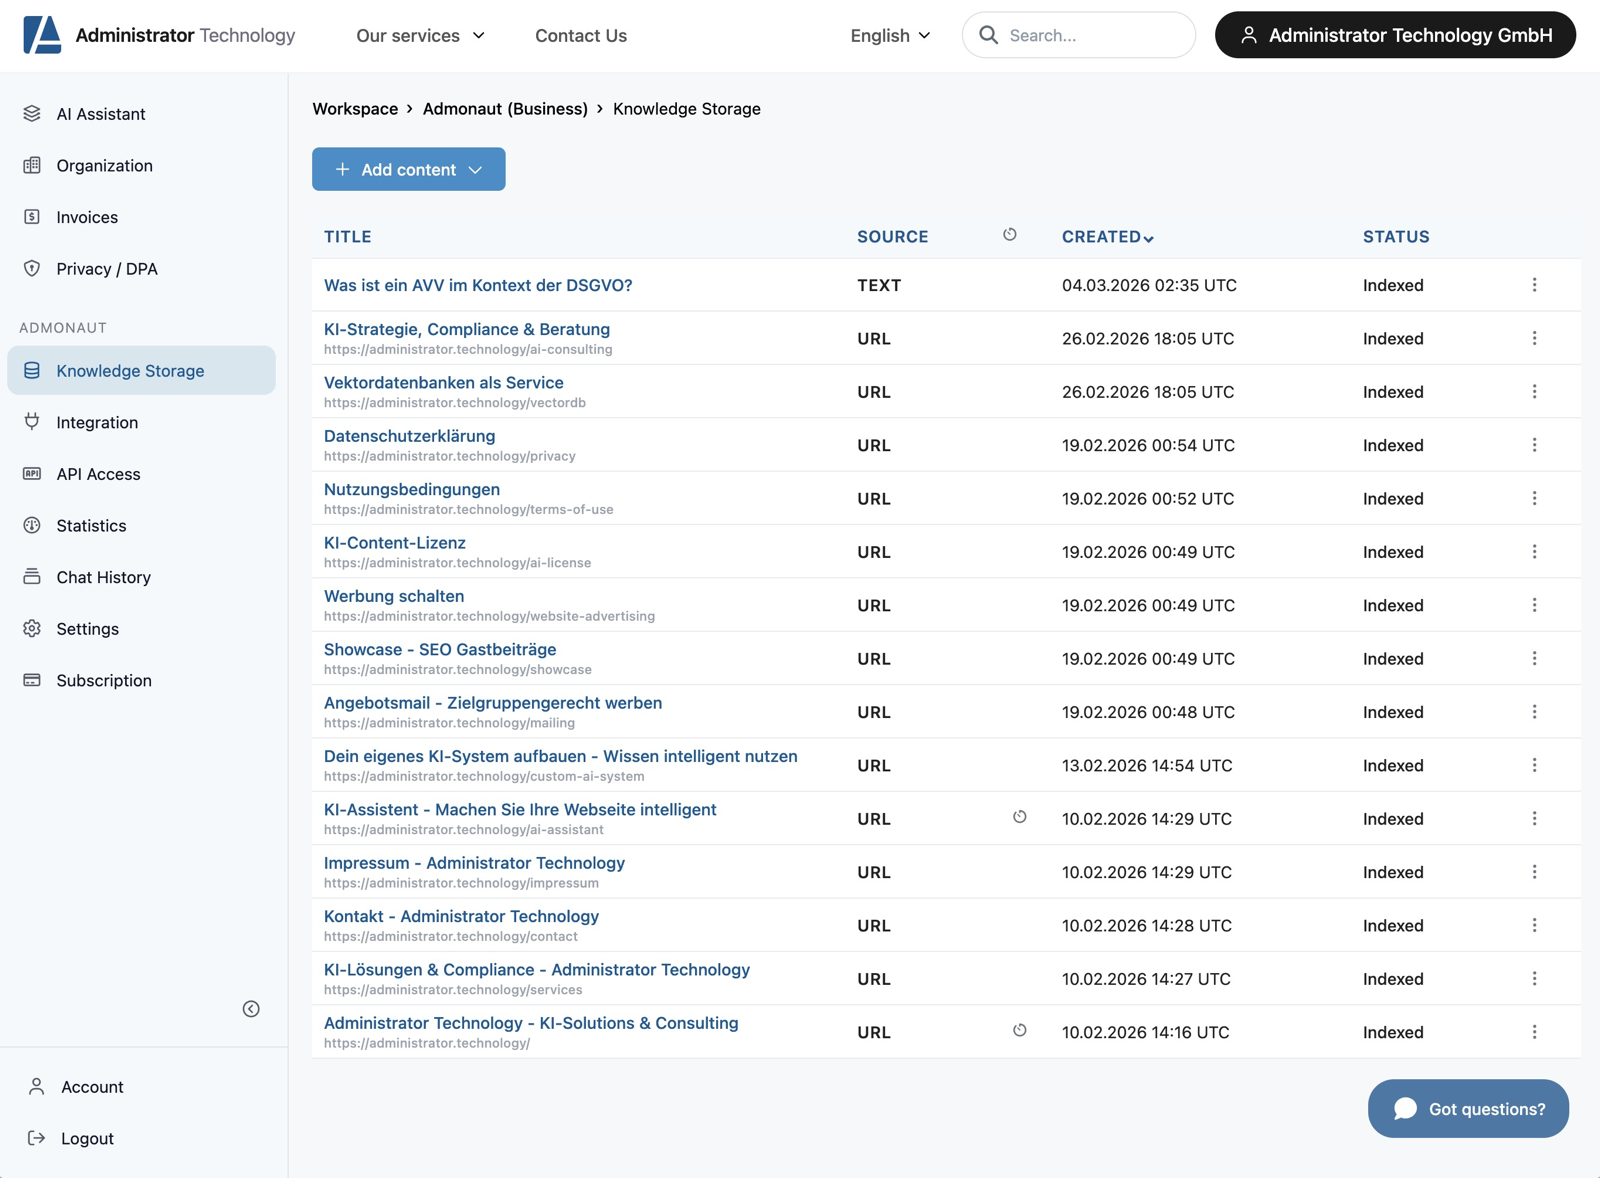Open Contact Us from the top menu

tap(581, 35)
